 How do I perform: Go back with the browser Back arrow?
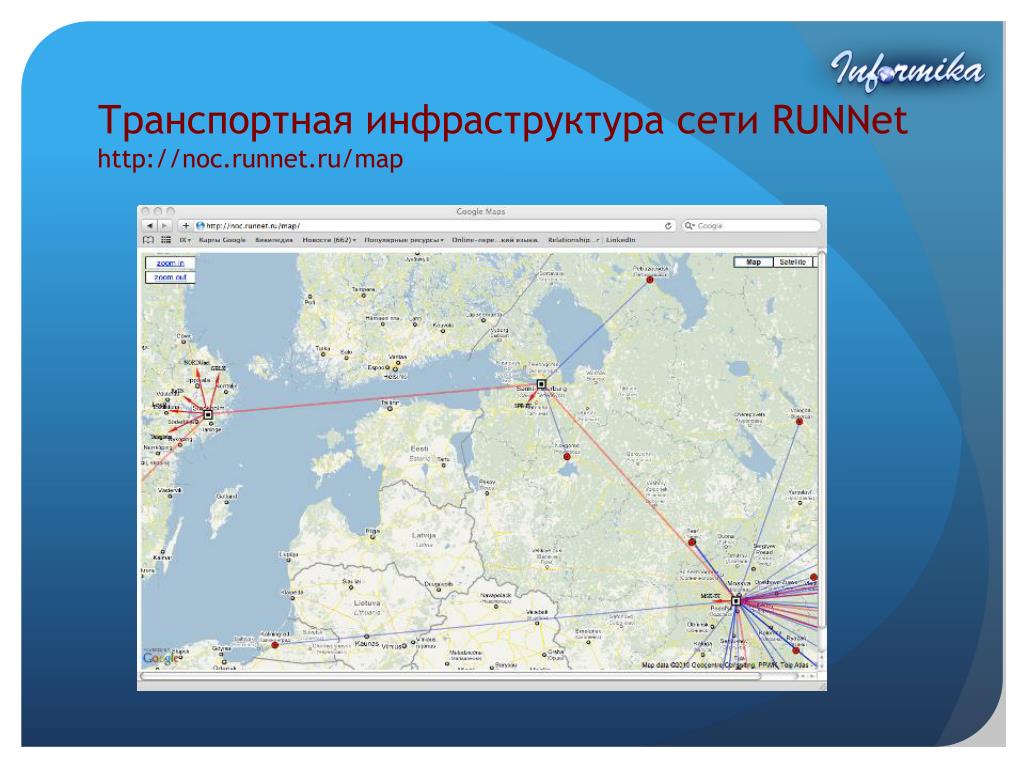point(150,226)
